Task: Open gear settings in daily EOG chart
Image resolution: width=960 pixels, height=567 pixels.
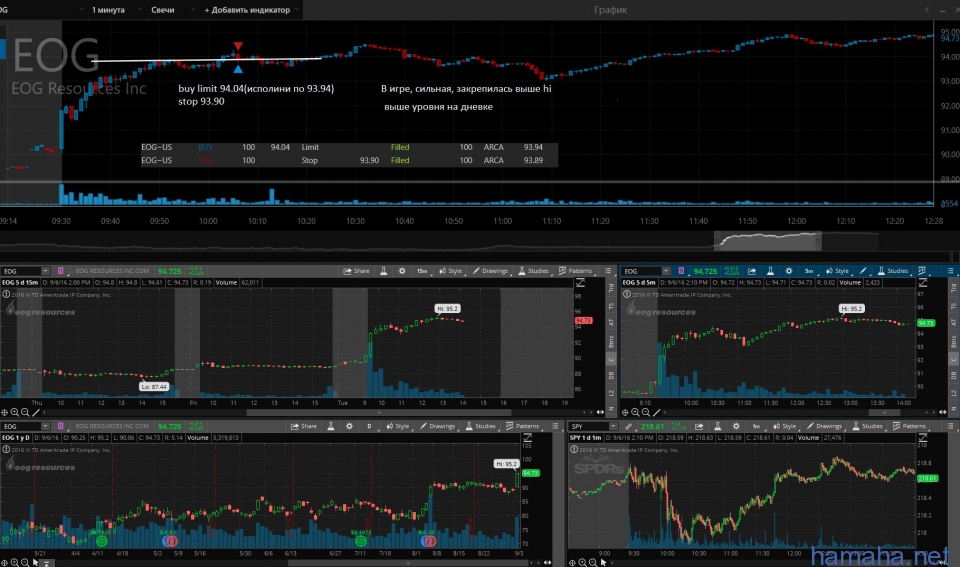Action: 350,426
